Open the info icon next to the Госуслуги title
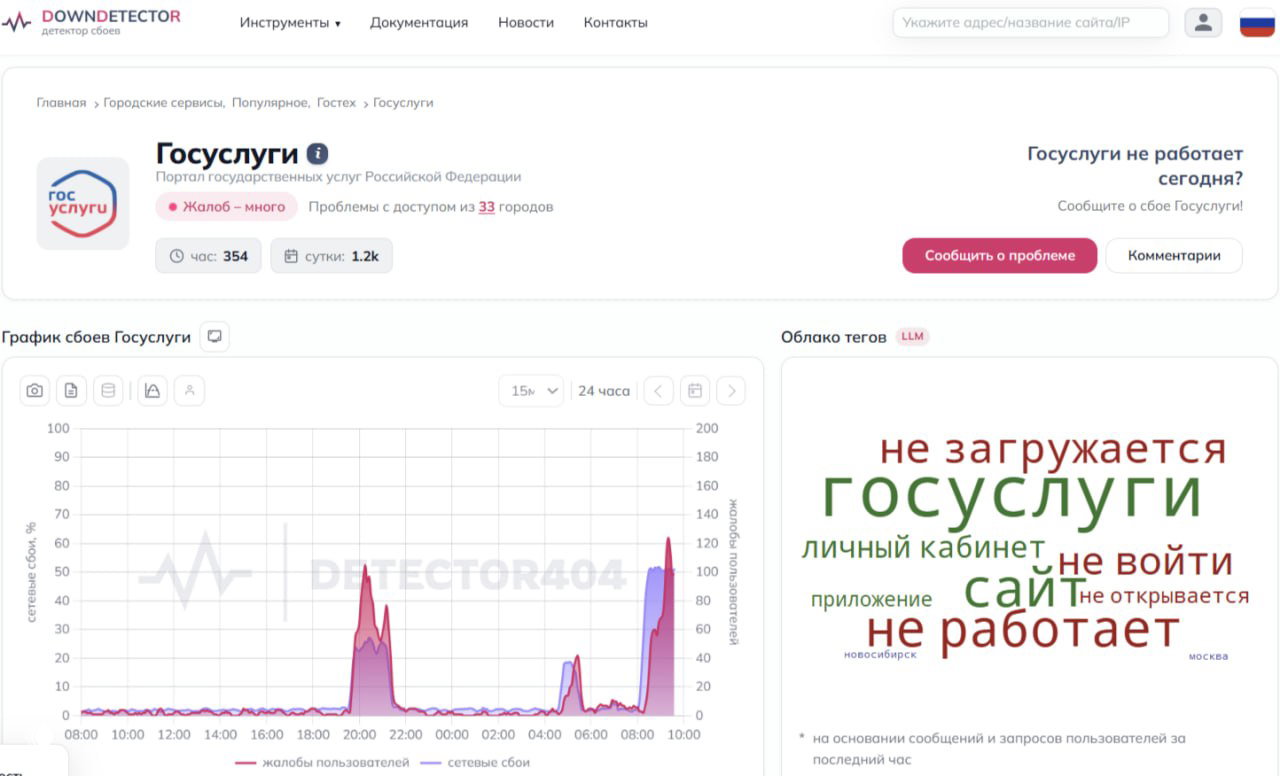Image resolution: width=1280 pixels, height=776 pixels. click(x=317, y=154)
